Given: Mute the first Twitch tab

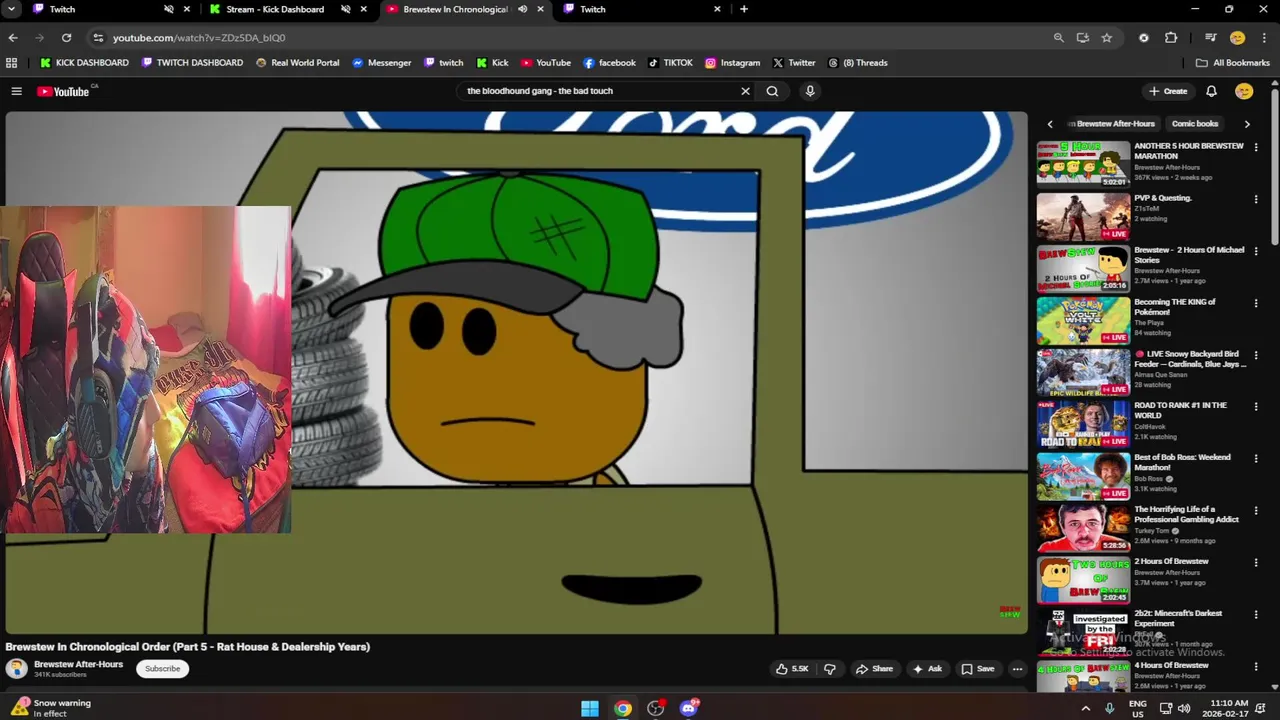Looking at the screenshot, I should tap(168, 9).
